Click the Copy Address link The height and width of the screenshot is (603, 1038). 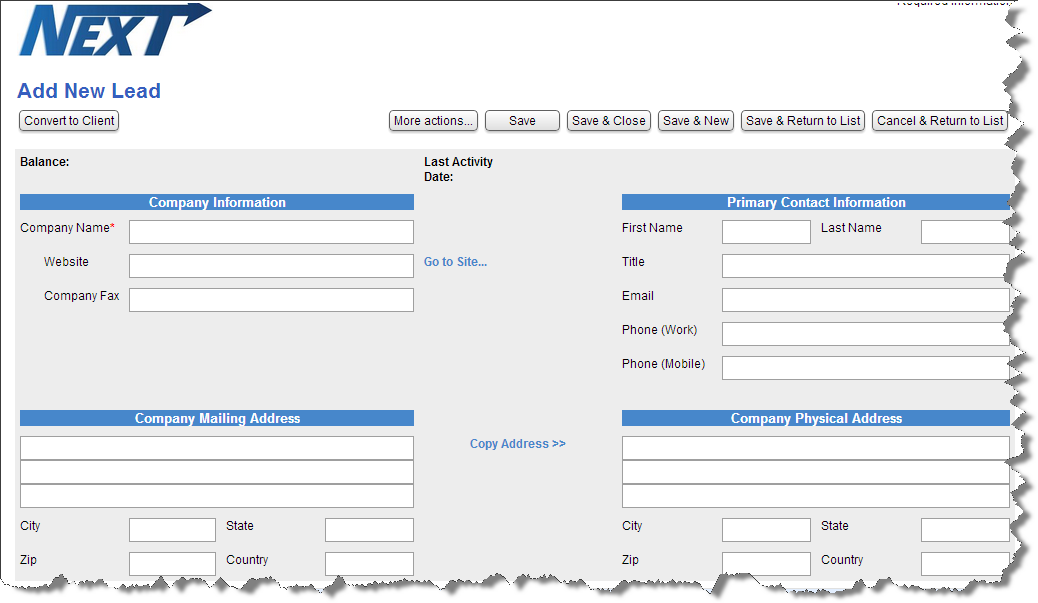517,444
